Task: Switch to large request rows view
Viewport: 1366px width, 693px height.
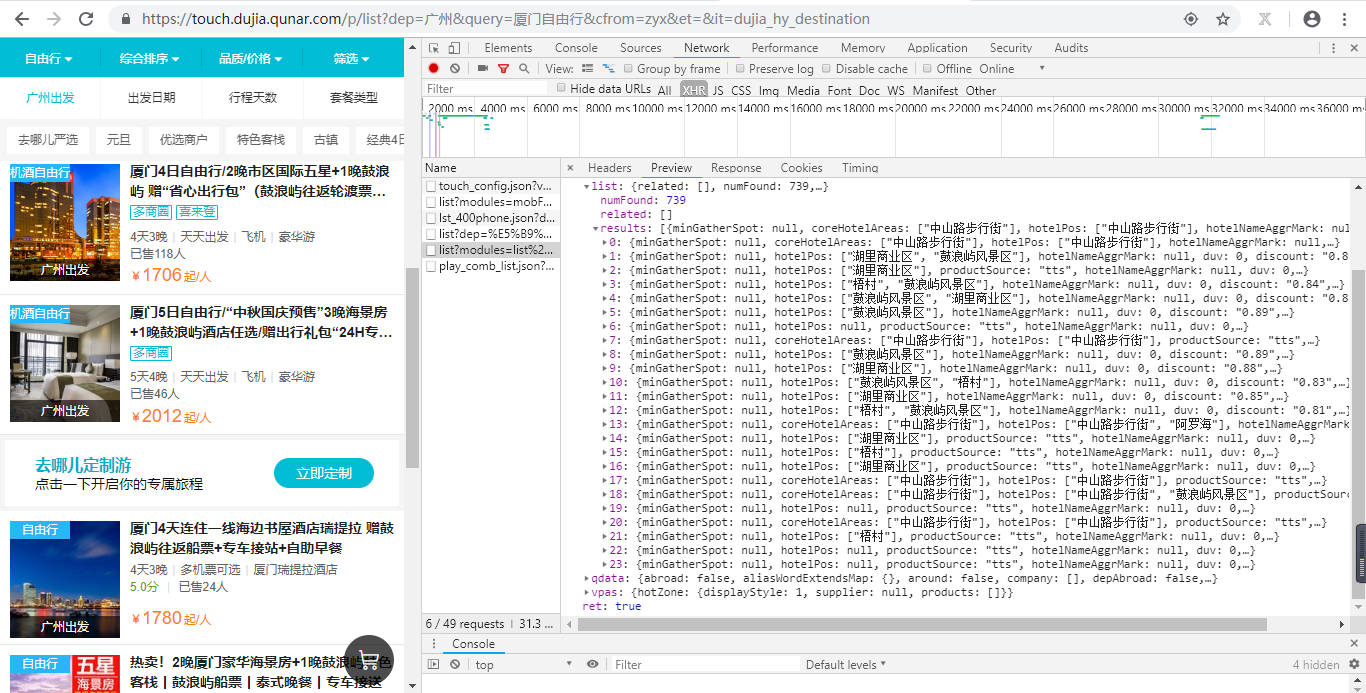Action: click(587, 68)
